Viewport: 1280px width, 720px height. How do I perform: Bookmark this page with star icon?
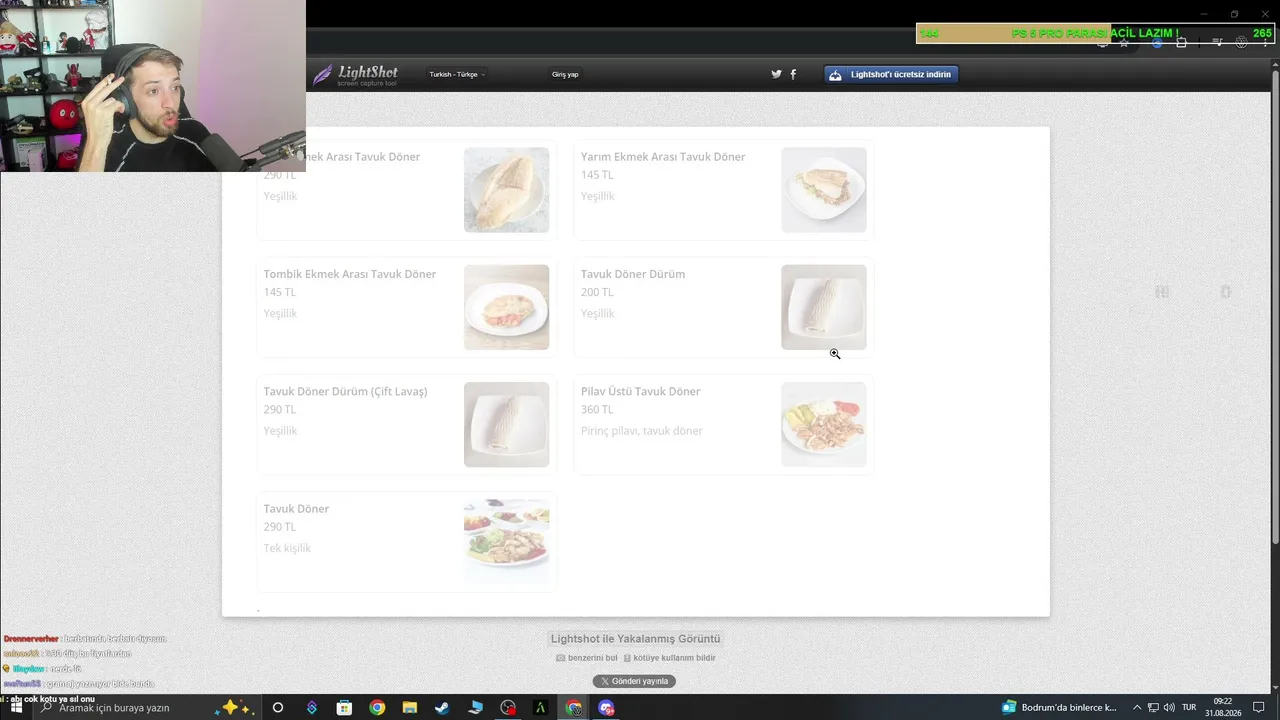[x=1124, y=42]
